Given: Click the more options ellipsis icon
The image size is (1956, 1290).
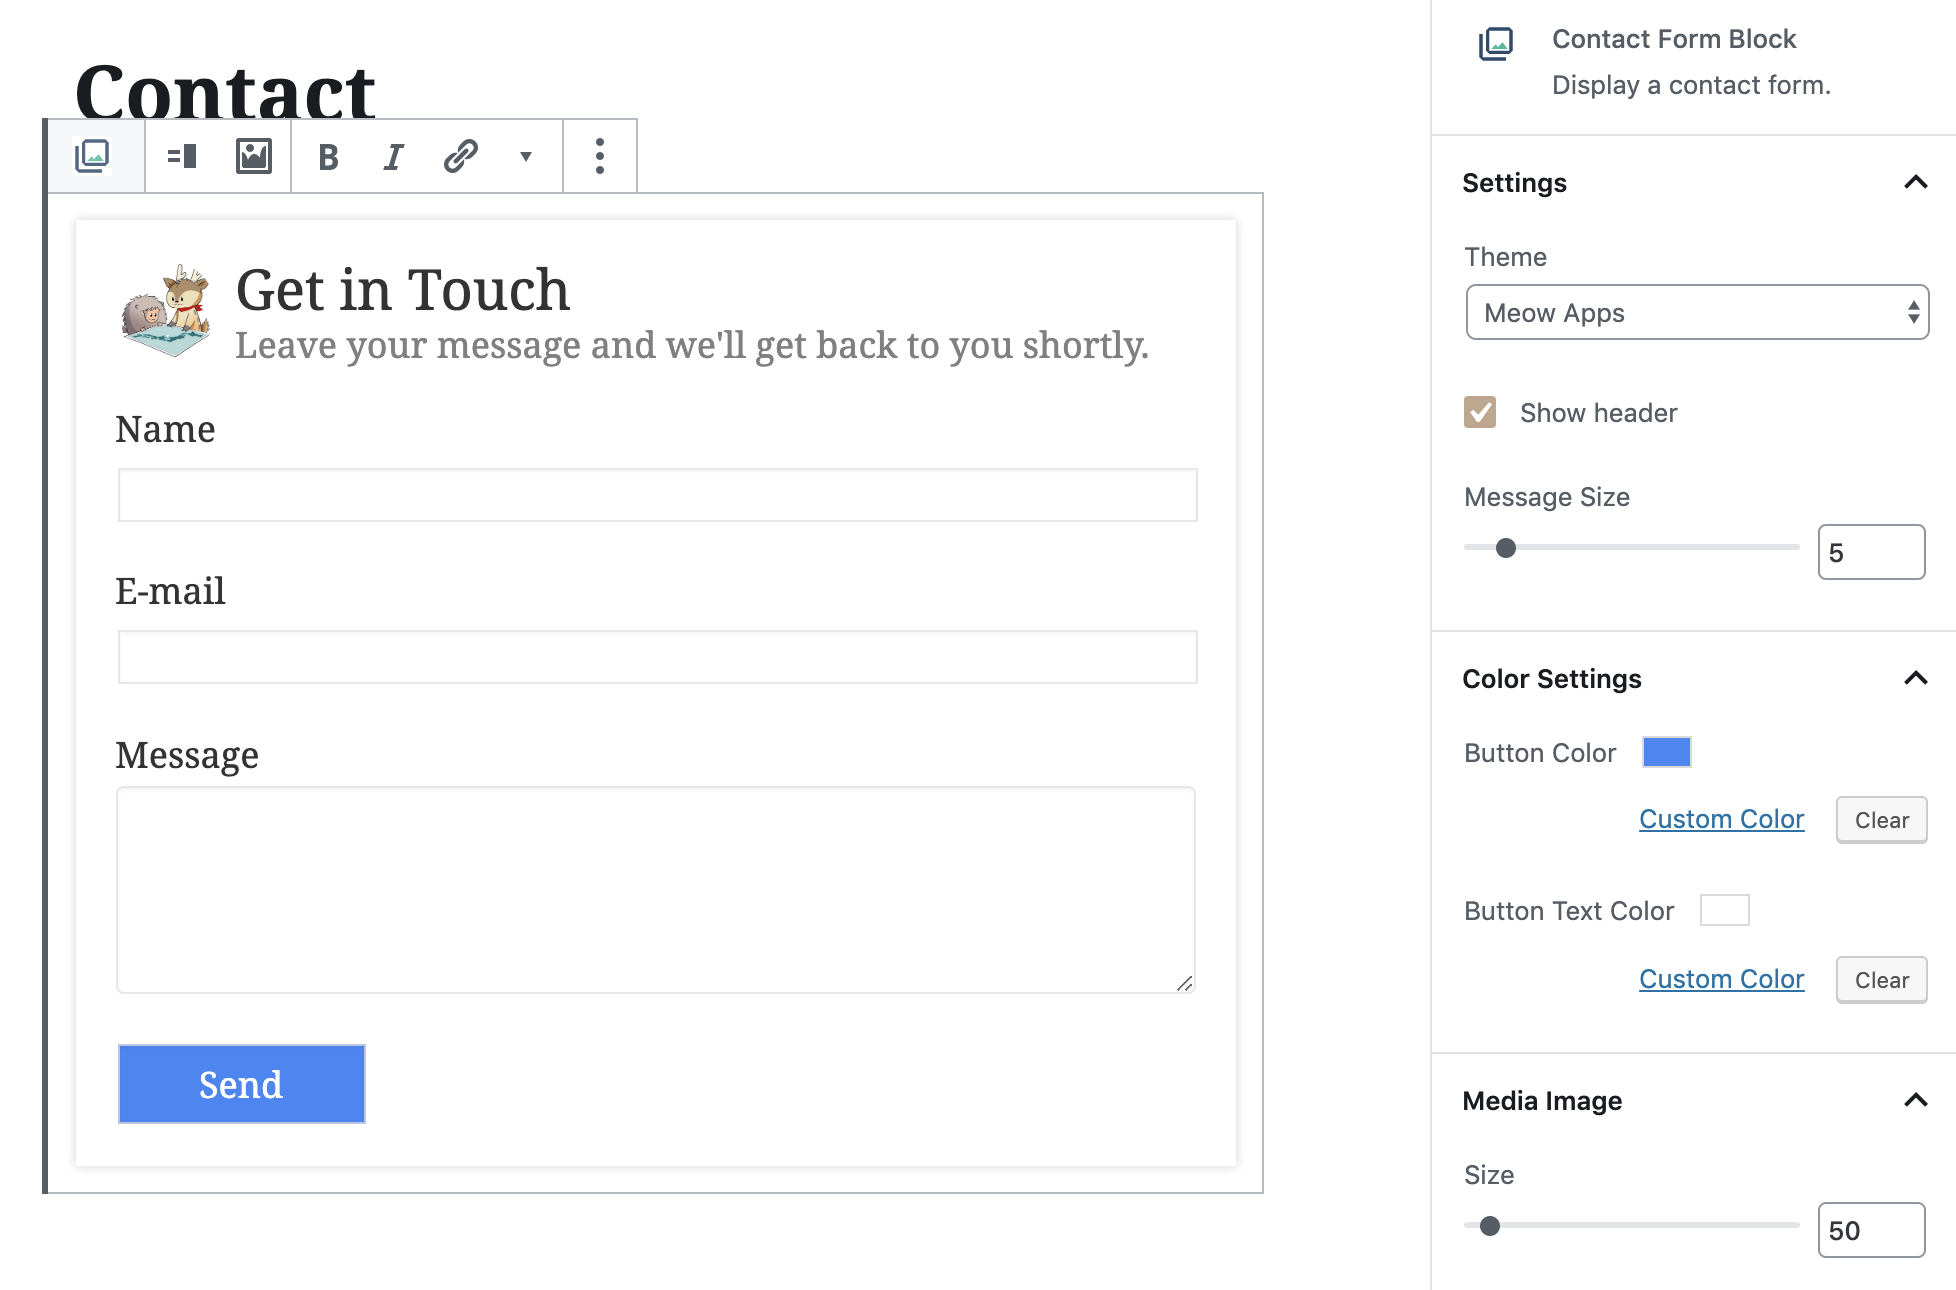Looking at the screenshot, I should [597, 154].
